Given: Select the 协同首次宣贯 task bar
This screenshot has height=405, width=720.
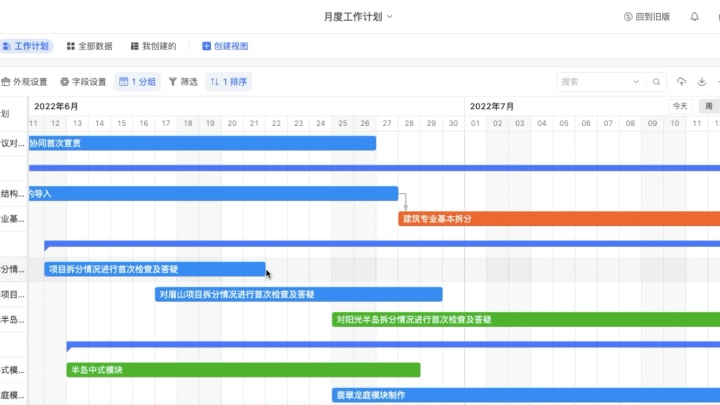Looking at the screenshot, I should (202, 143).
